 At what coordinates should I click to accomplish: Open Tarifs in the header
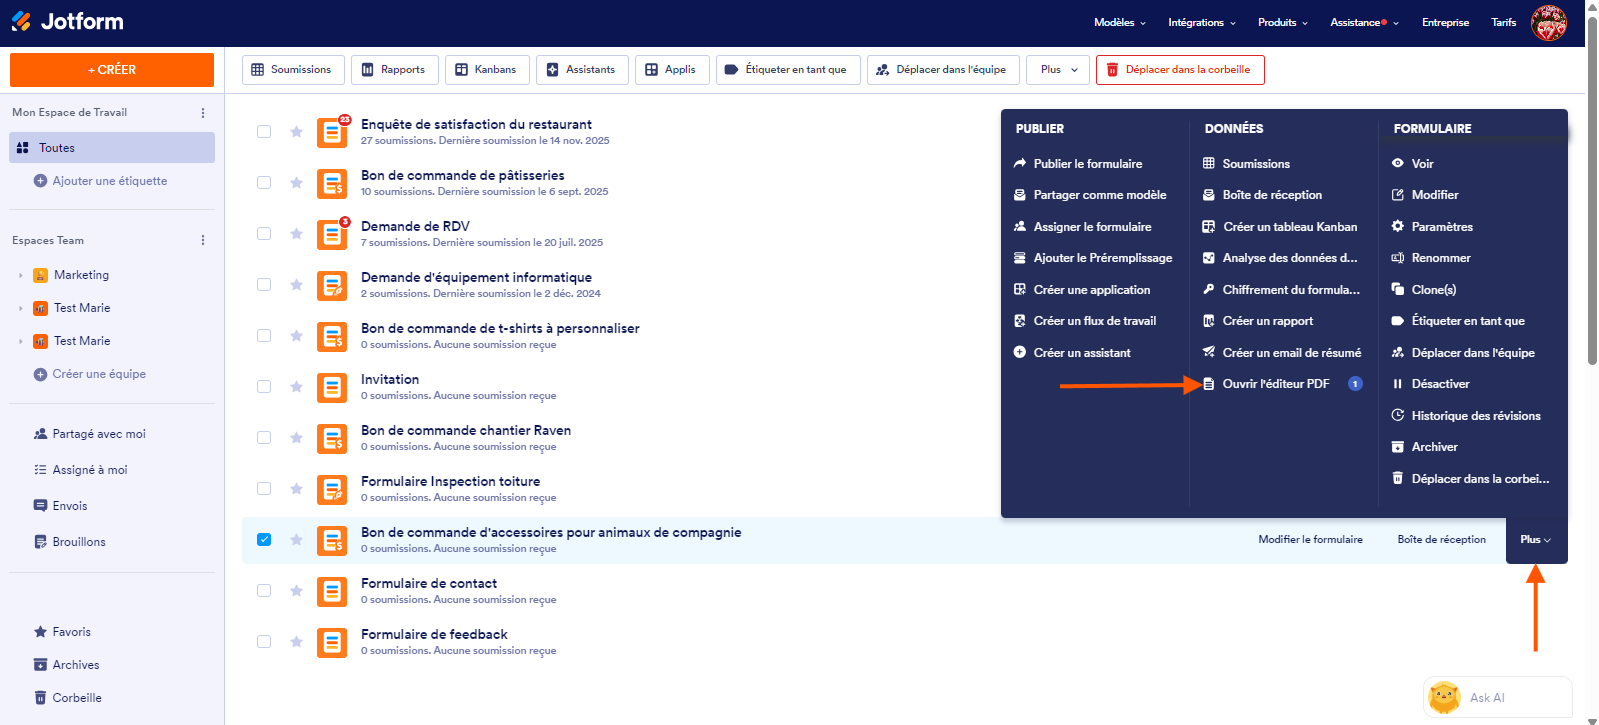[x=1503, y=22]
